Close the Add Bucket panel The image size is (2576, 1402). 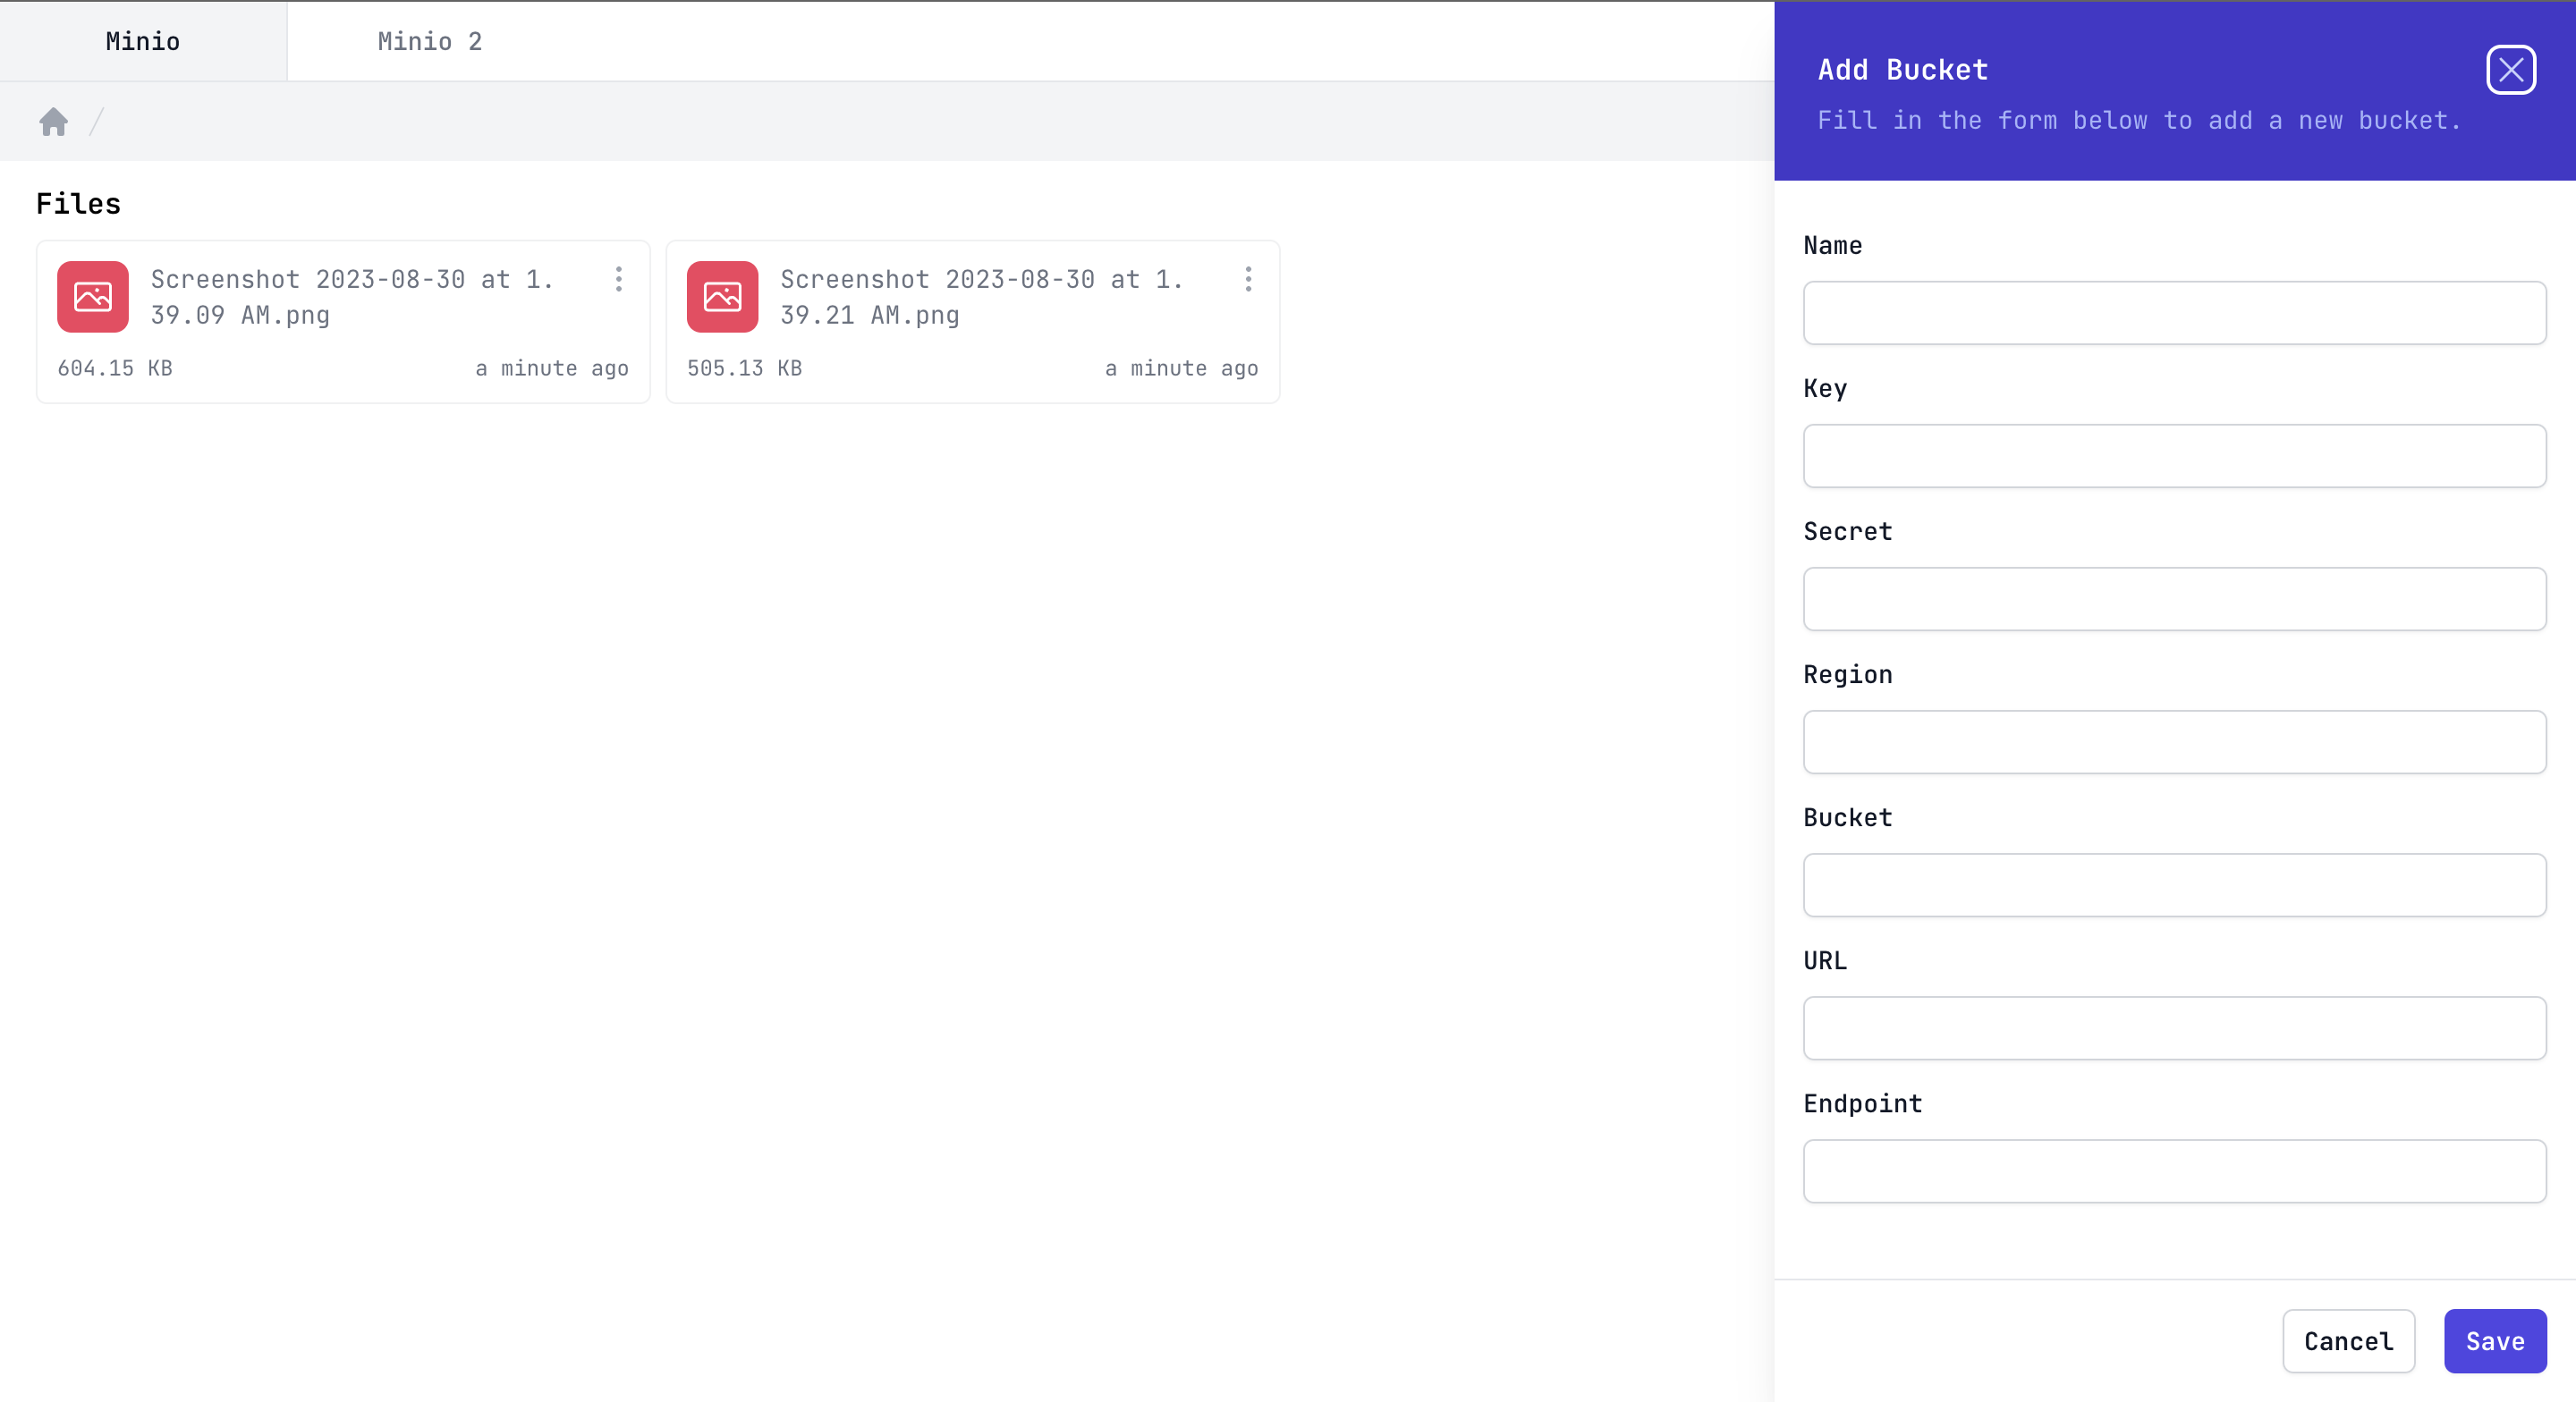tap(2510, 70)
